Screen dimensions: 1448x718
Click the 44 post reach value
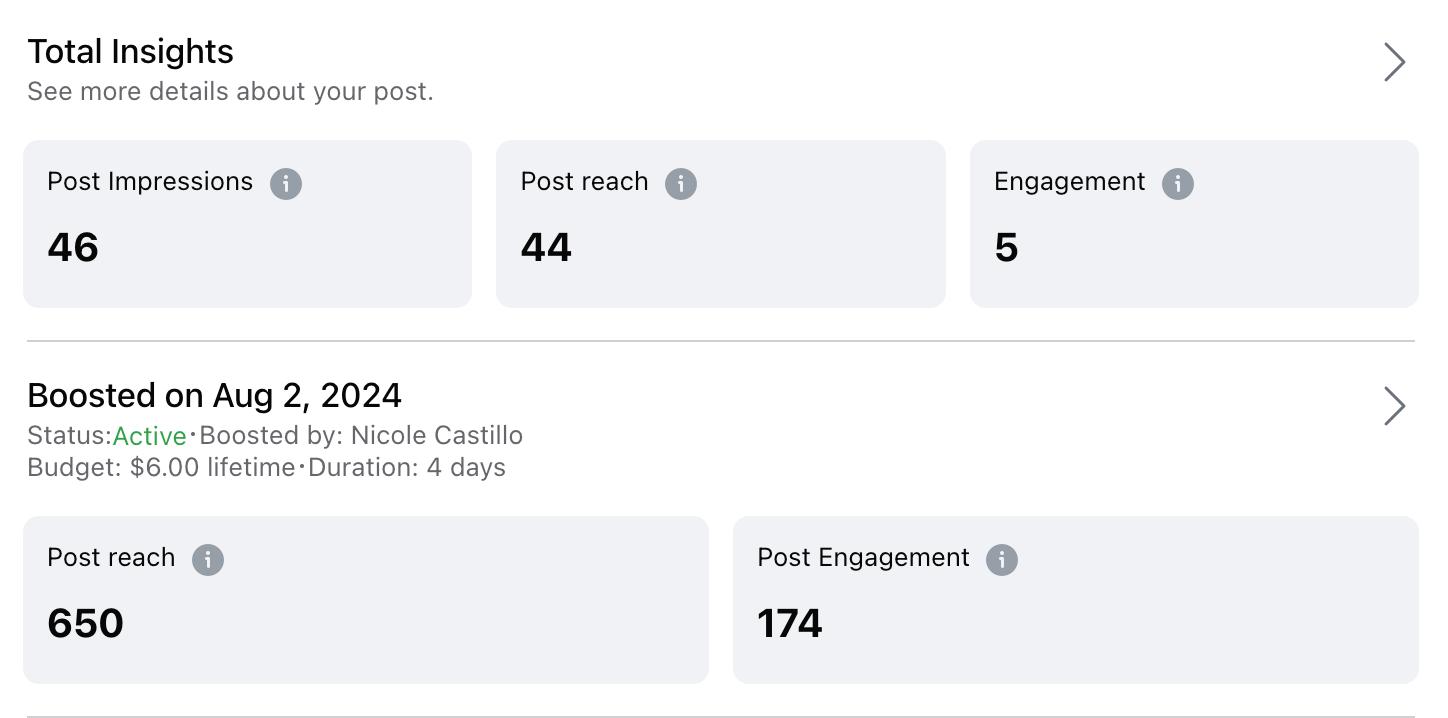click(x=546, y=247)
